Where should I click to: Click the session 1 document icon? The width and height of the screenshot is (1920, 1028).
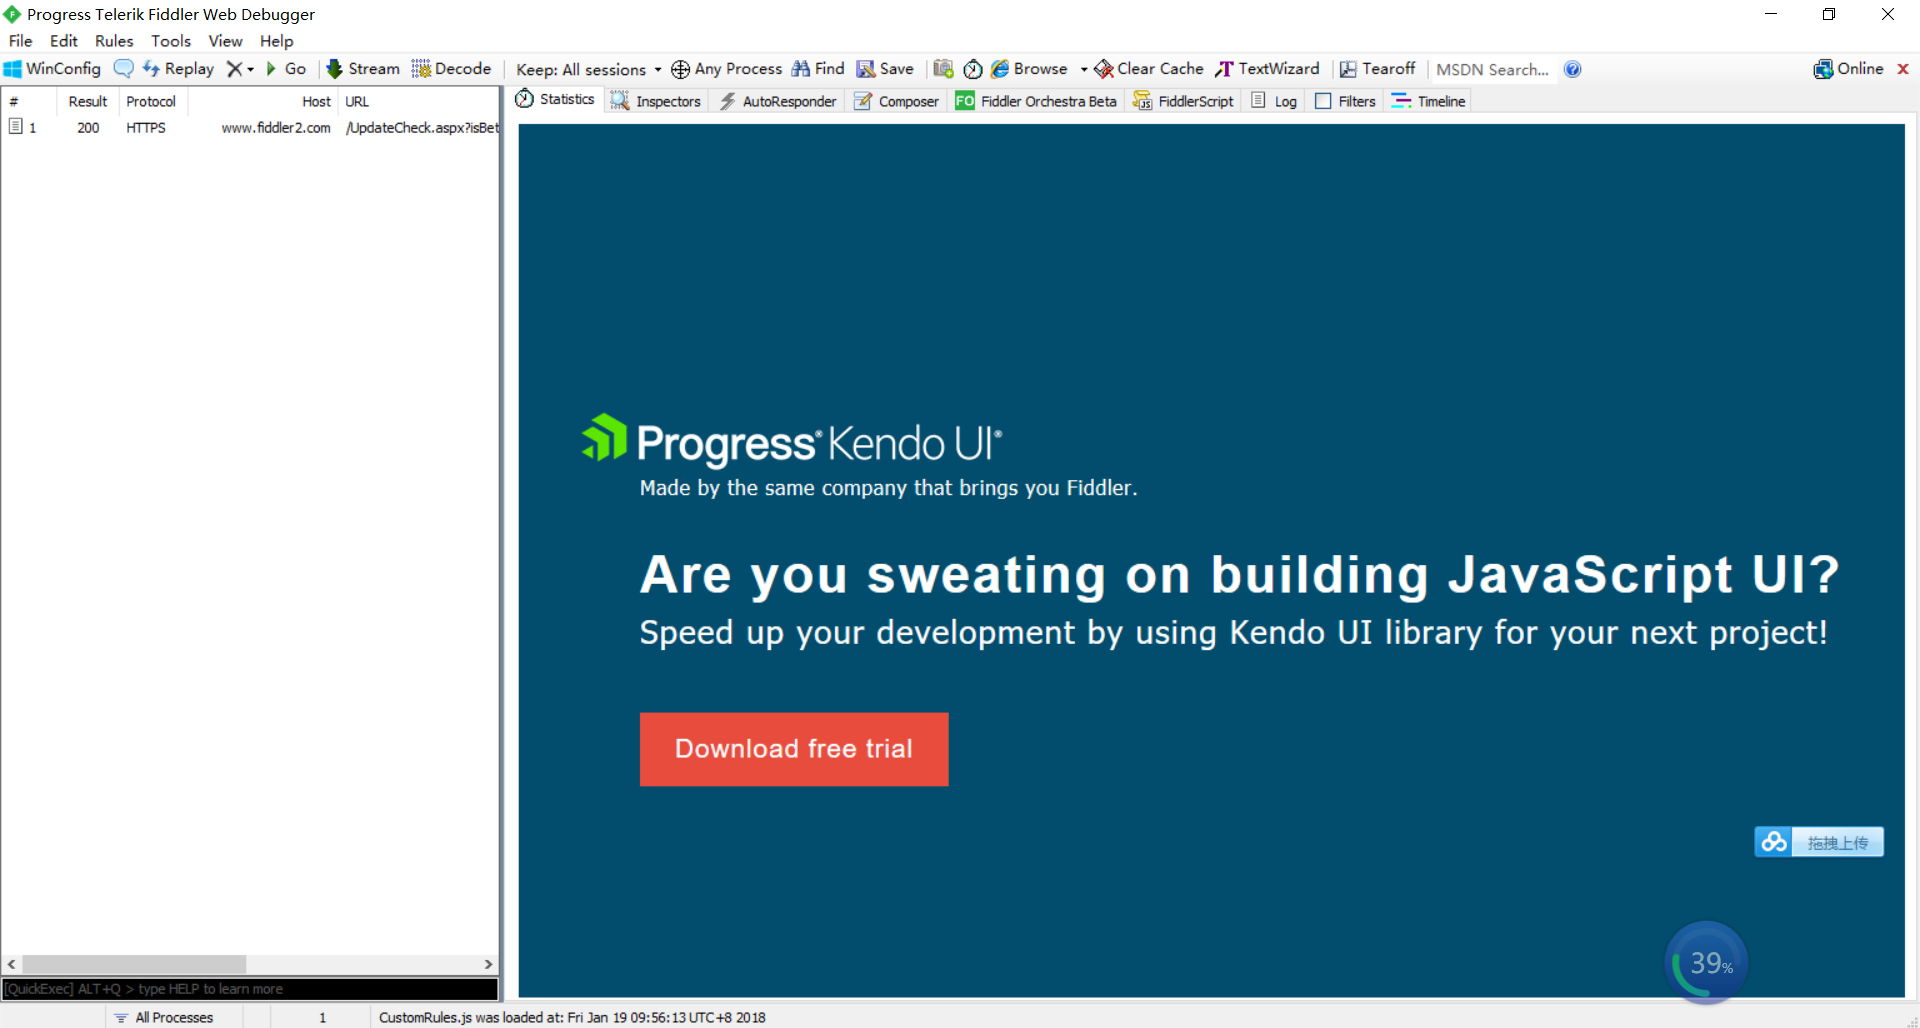[15, 127]
